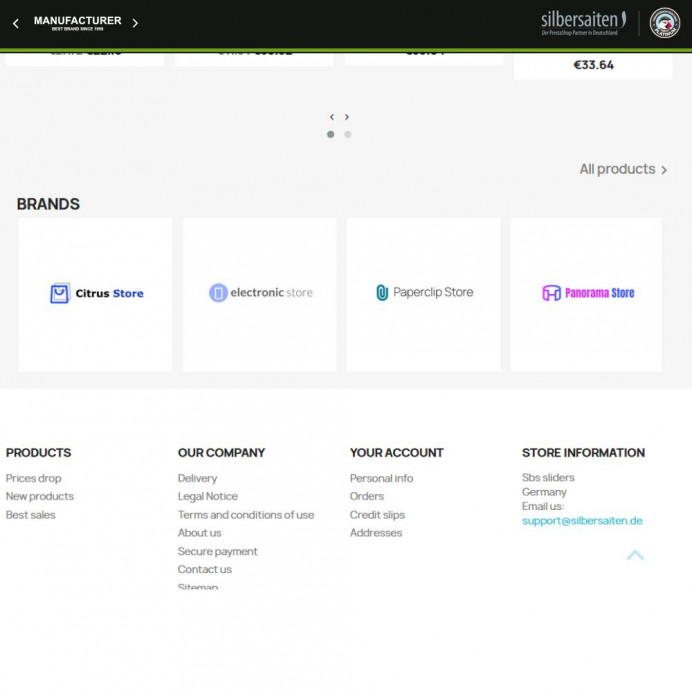
Task: Click the €33.64 product price
Action: pos(593,65)
